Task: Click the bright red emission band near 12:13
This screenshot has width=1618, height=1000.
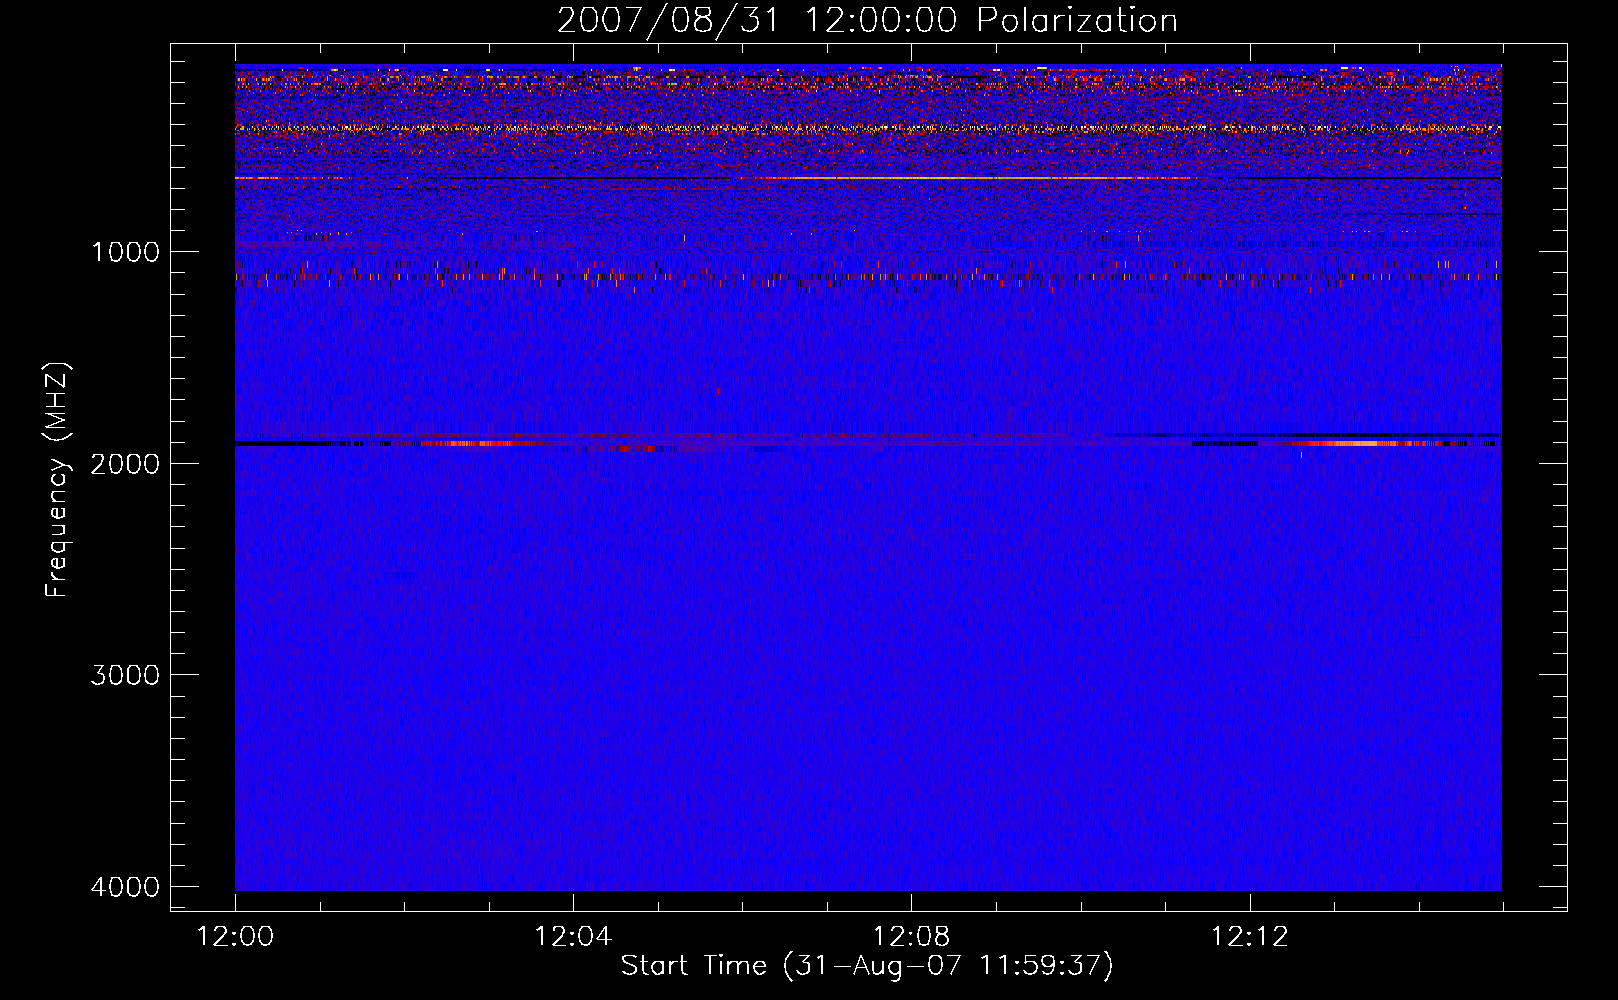Action: [1362, 442]
